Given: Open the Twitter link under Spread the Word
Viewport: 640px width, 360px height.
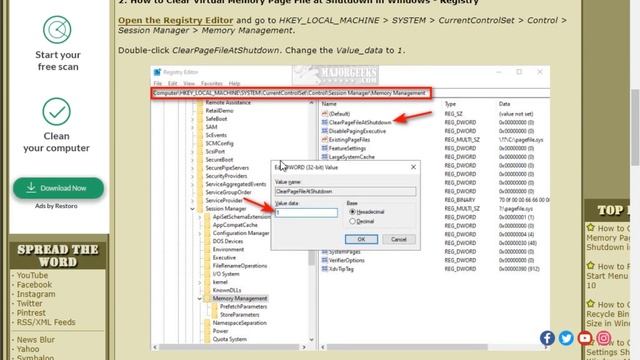Looking at the screenshot, I should pos(29,303).
